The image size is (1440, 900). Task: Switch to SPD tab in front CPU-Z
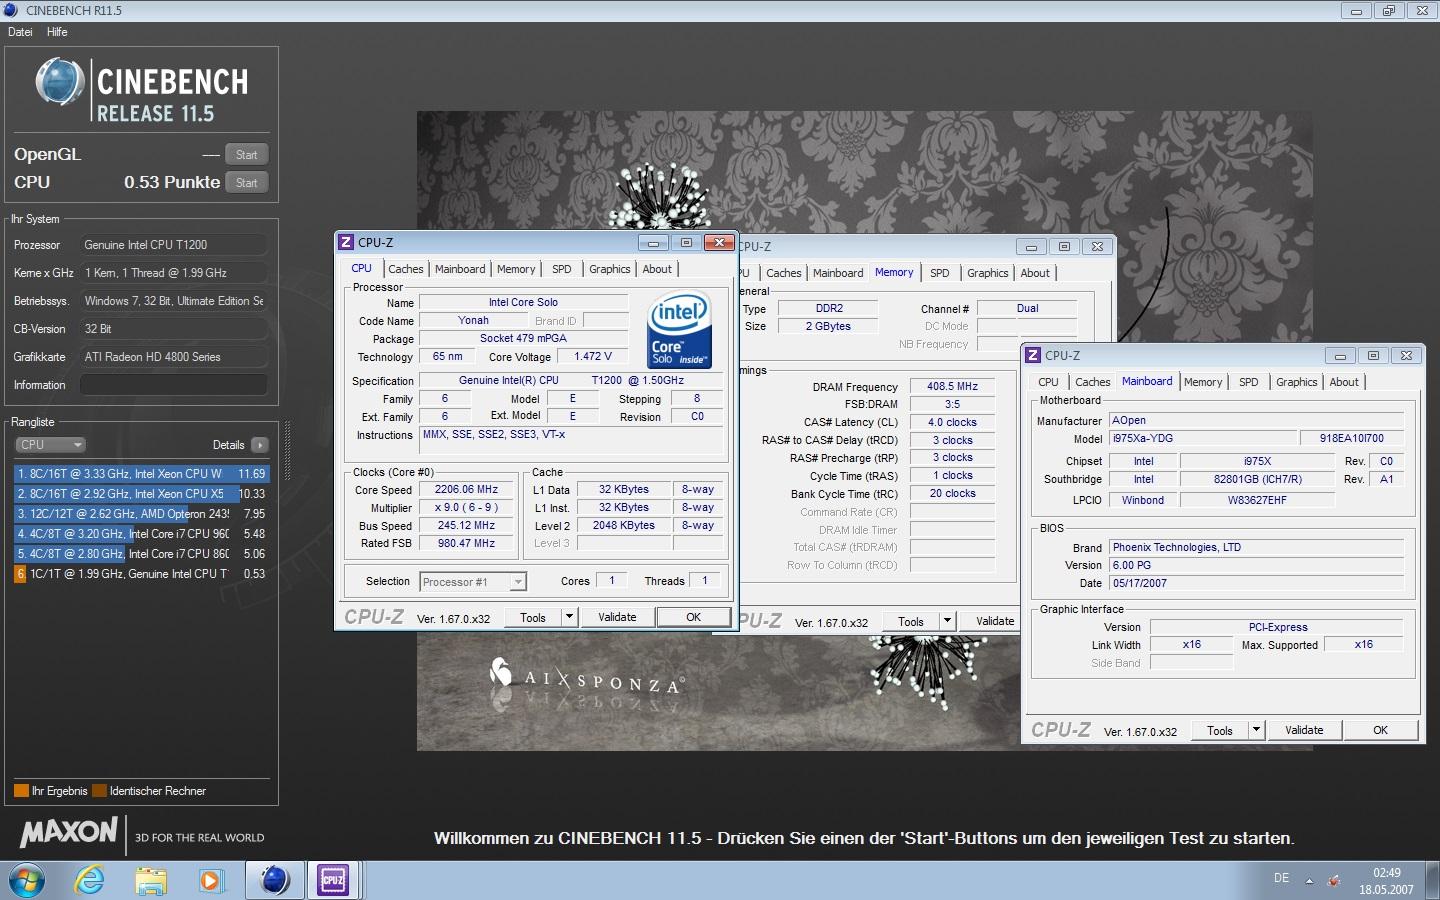pyautogui.click(x=562, y=269)
